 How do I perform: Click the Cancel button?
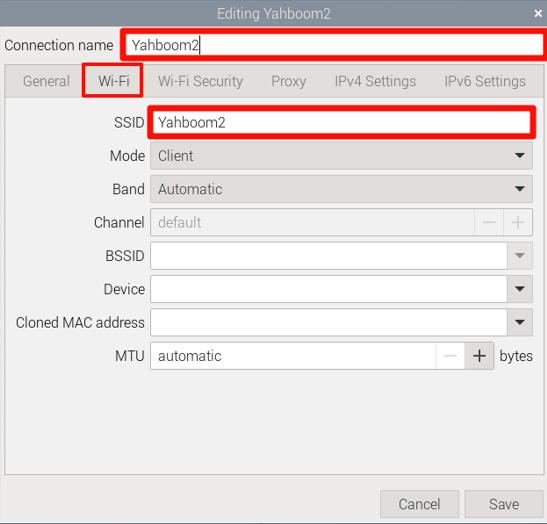click(419, 504)
